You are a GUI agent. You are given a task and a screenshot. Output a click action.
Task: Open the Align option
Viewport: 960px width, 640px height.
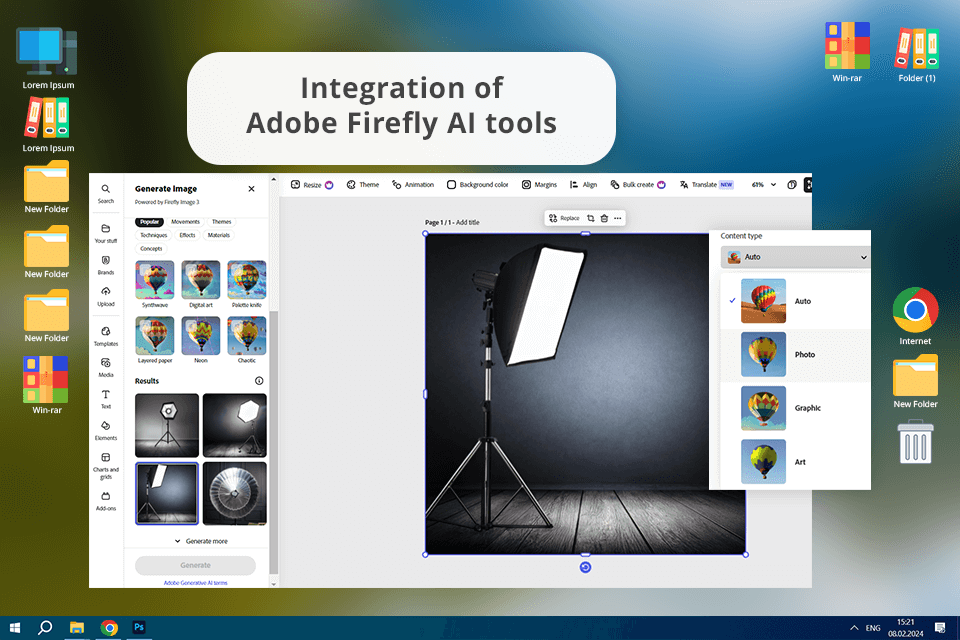(x=583, y=184)
